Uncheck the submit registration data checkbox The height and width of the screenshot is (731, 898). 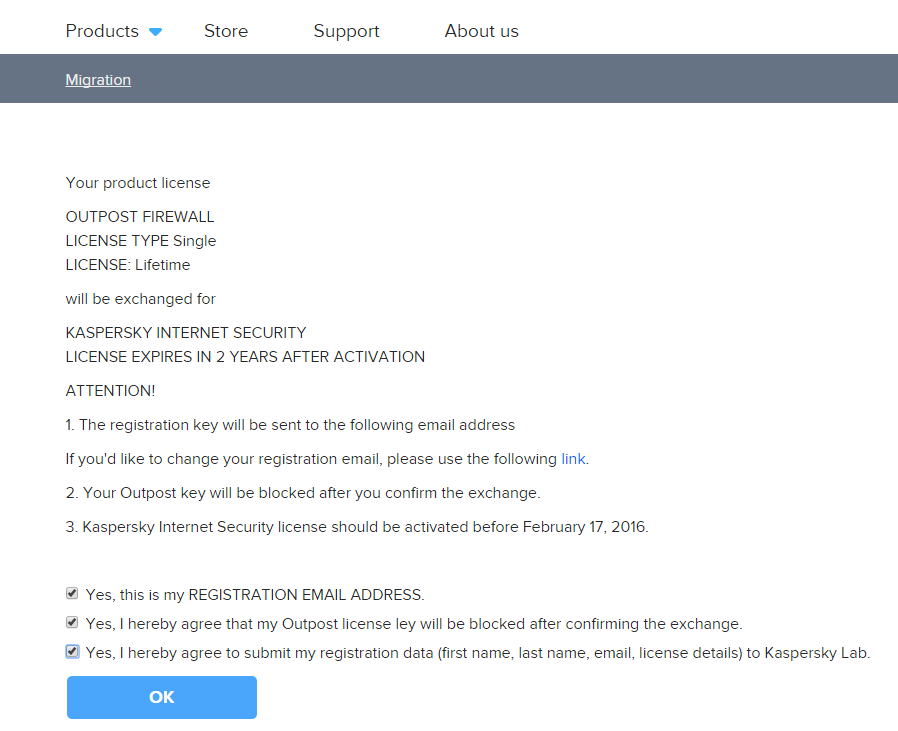pos(72,652)
